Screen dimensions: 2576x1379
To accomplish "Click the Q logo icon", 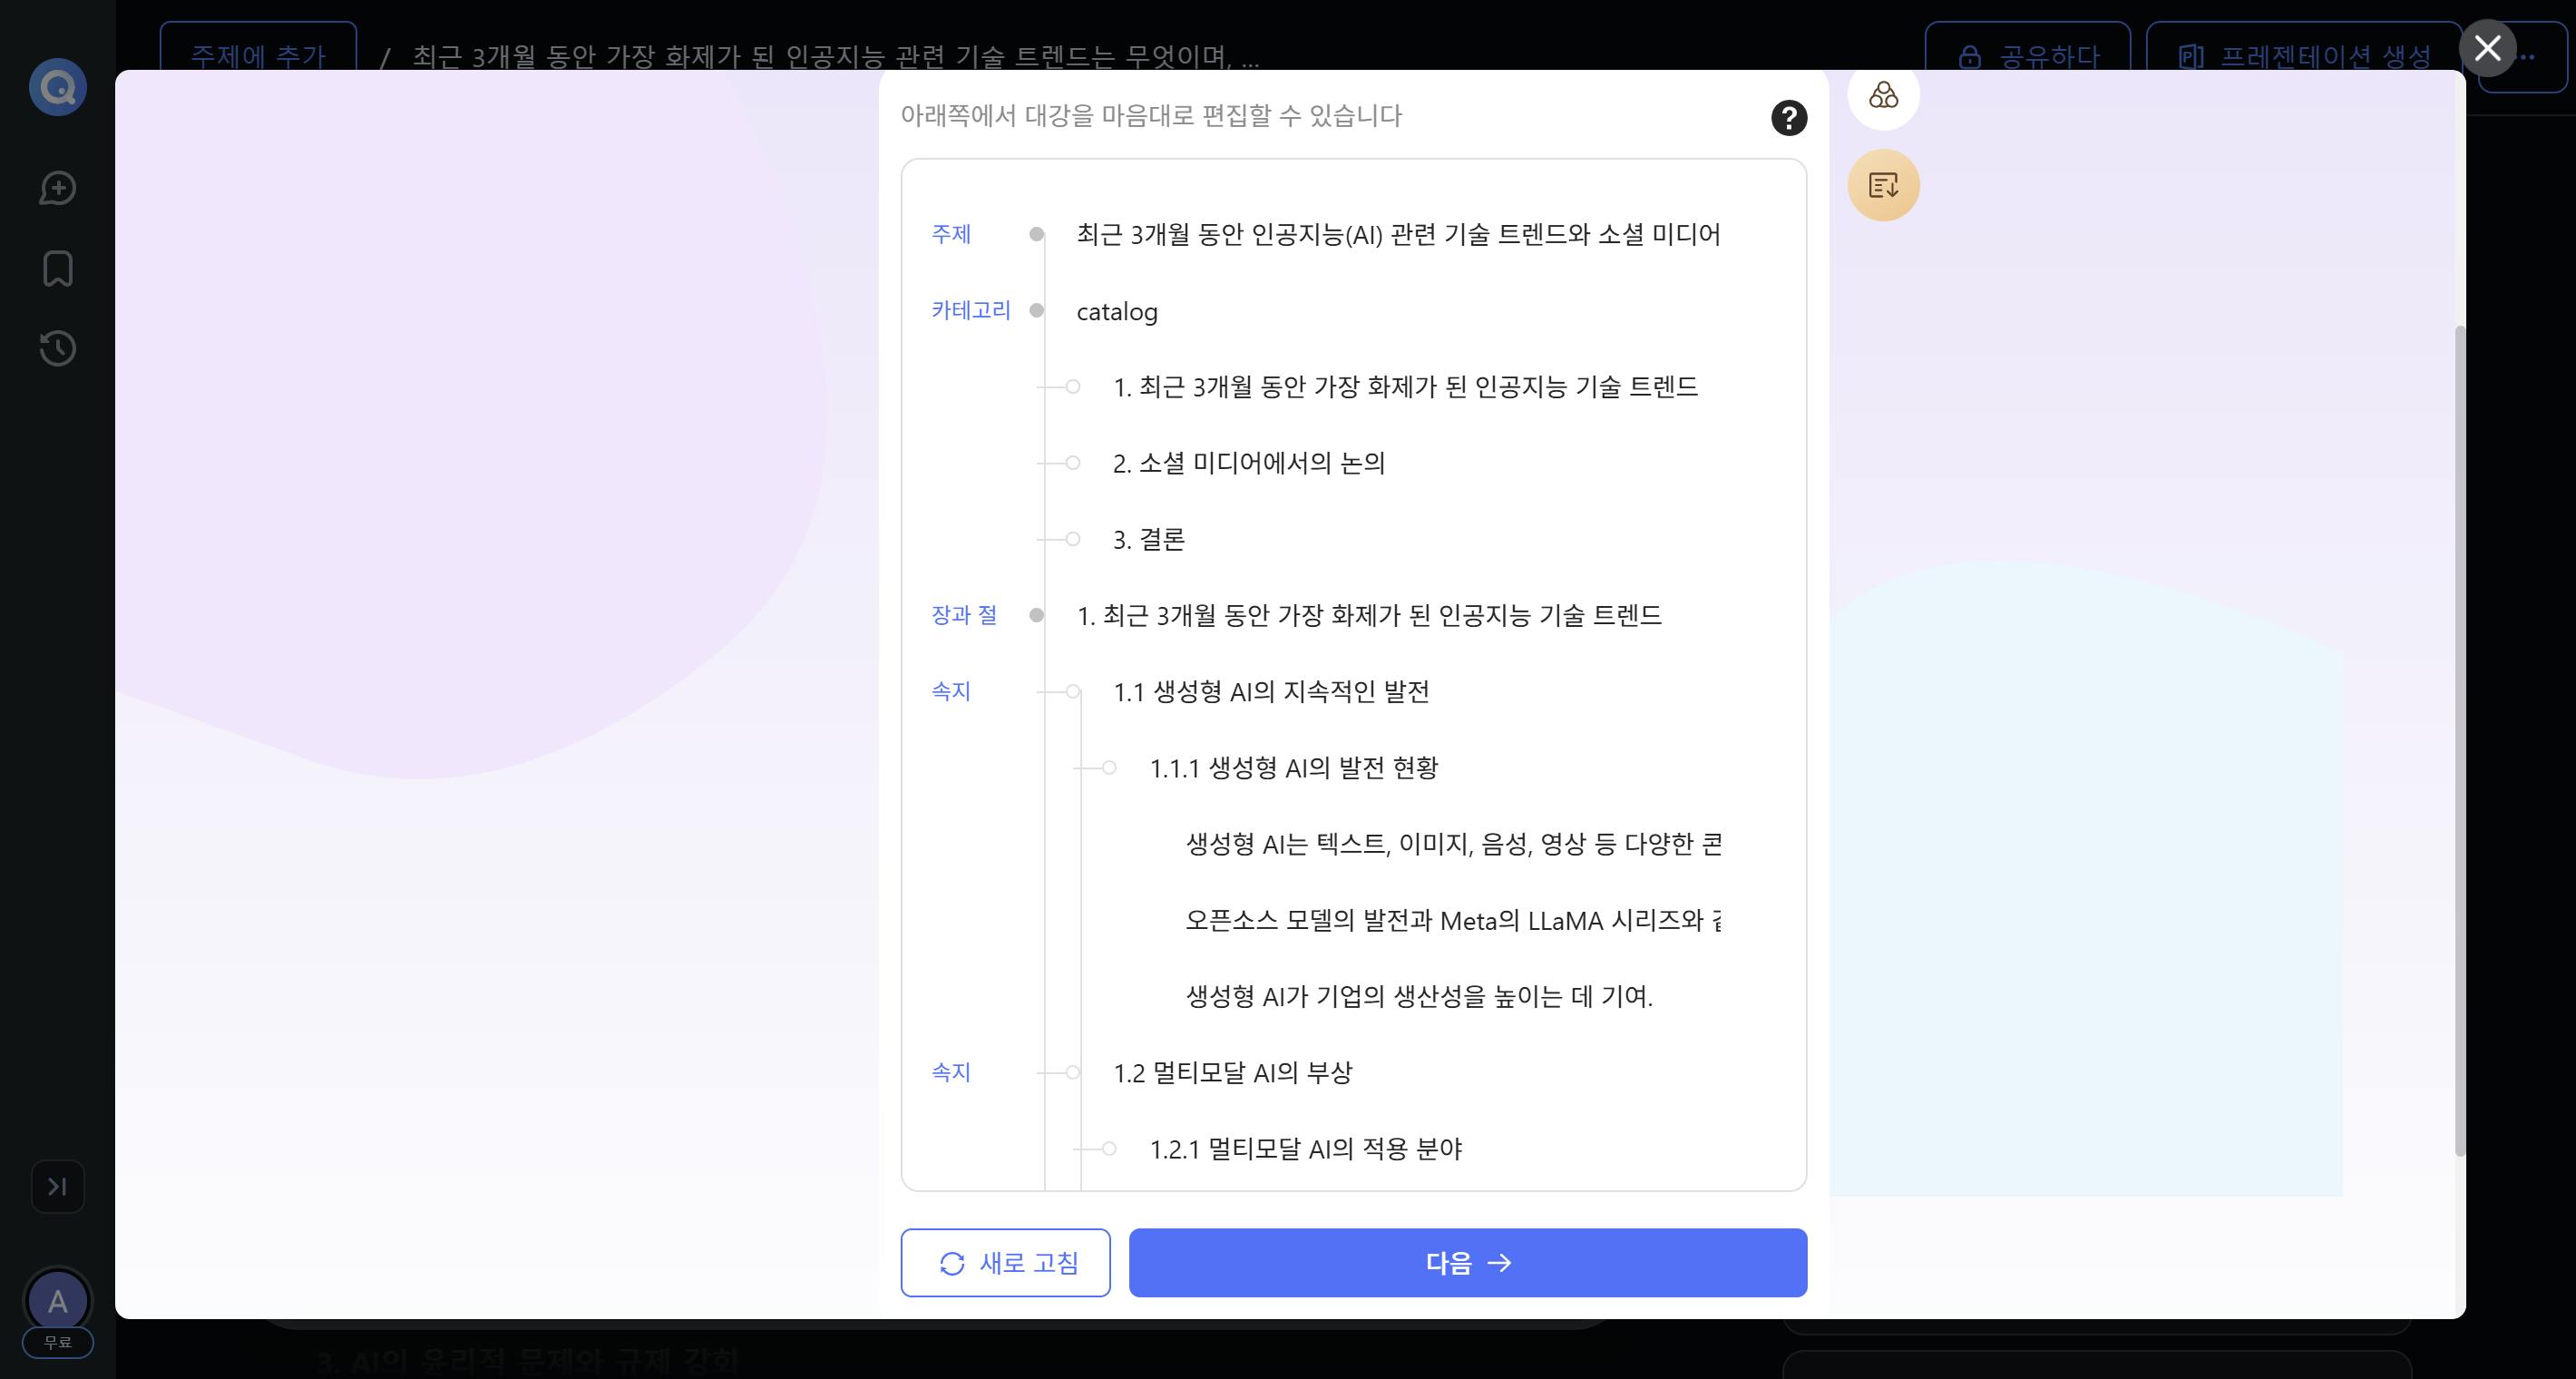I will click(x=58, y=88).
